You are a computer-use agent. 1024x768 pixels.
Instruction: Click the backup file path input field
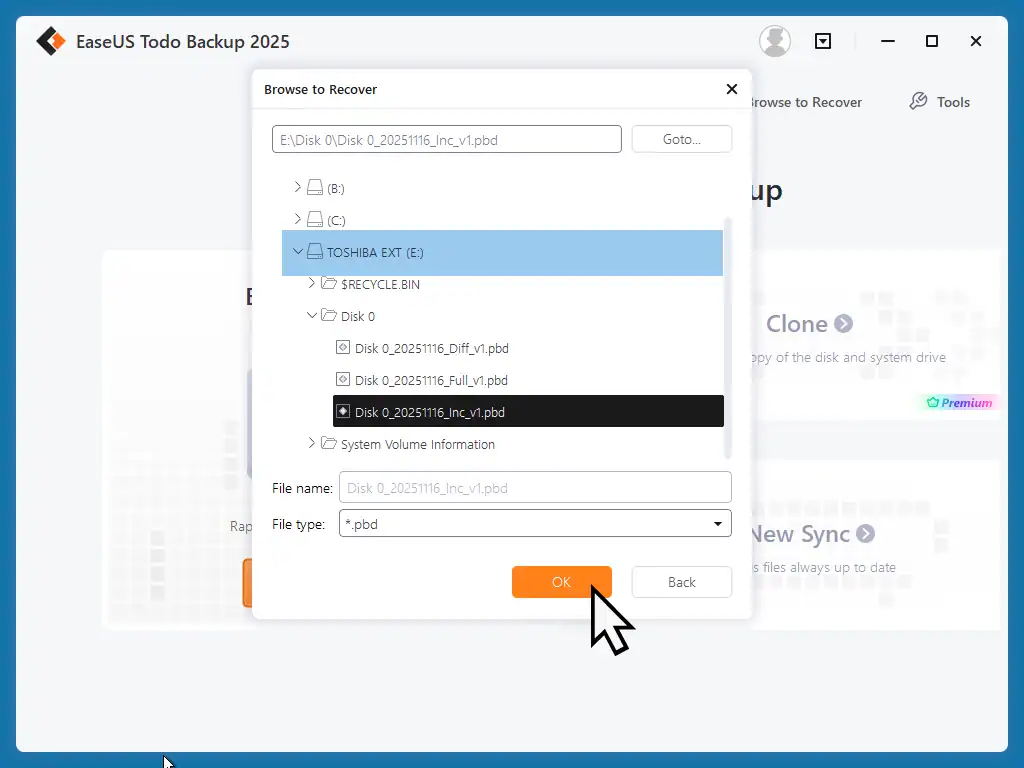click(446, 139)
